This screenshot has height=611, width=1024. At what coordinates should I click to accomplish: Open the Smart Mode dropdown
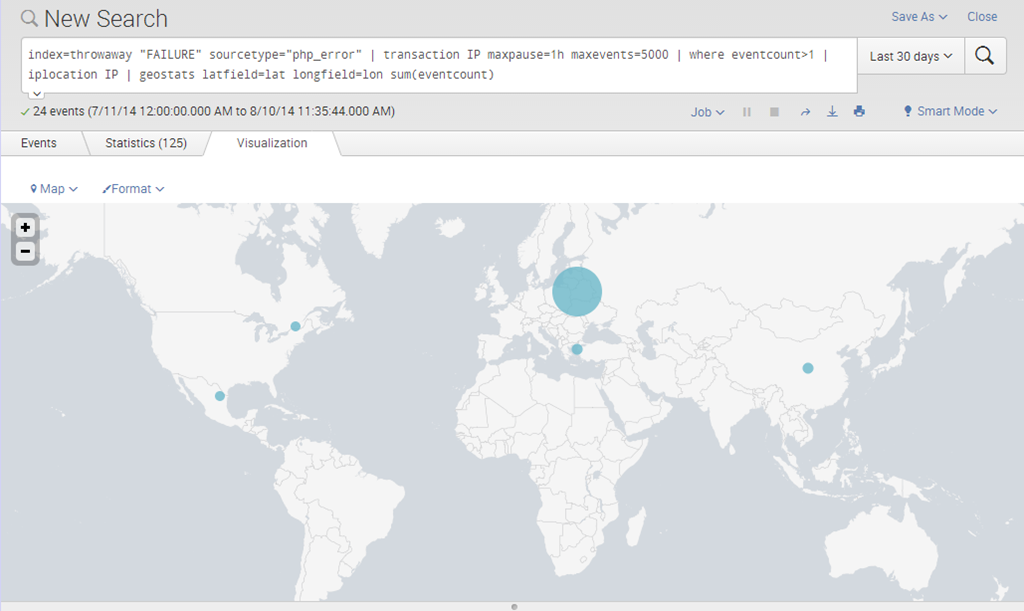tap(950, 112)
